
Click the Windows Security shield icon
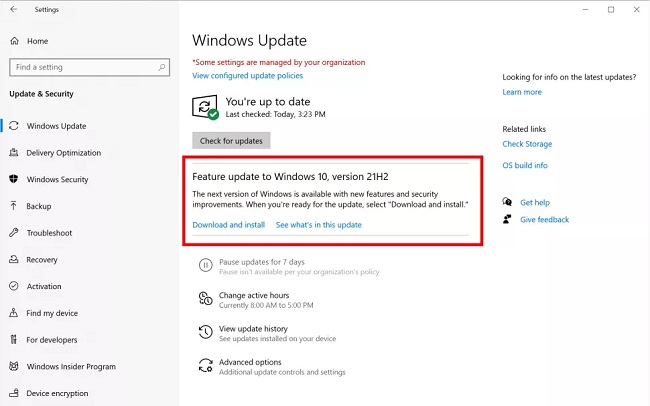tap(14, 179)
